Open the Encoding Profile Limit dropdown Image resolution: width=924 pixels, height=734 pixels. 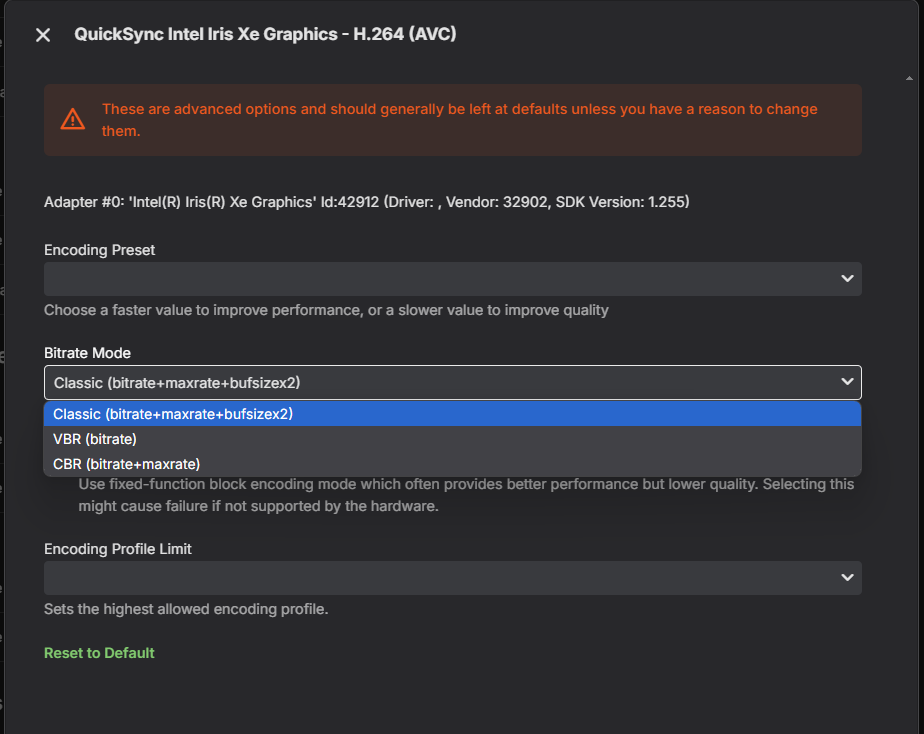452,577
